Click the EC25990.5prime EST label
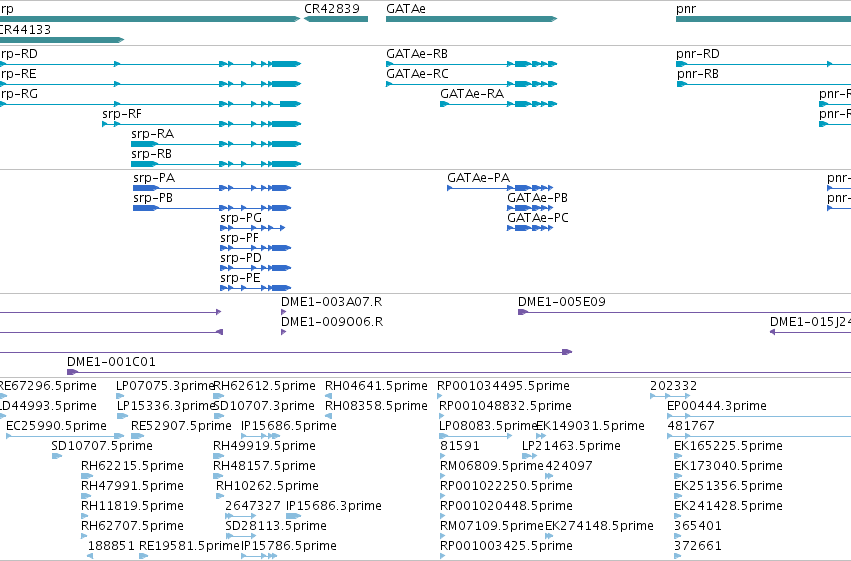This screenshot has height=561, width=851. tap(56, 426)
